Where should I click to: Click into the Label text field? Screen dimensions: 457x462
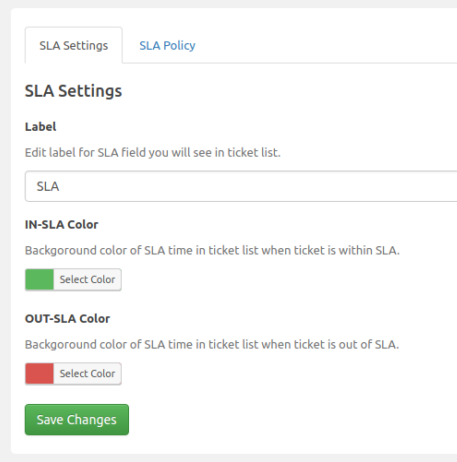[241, 186]
